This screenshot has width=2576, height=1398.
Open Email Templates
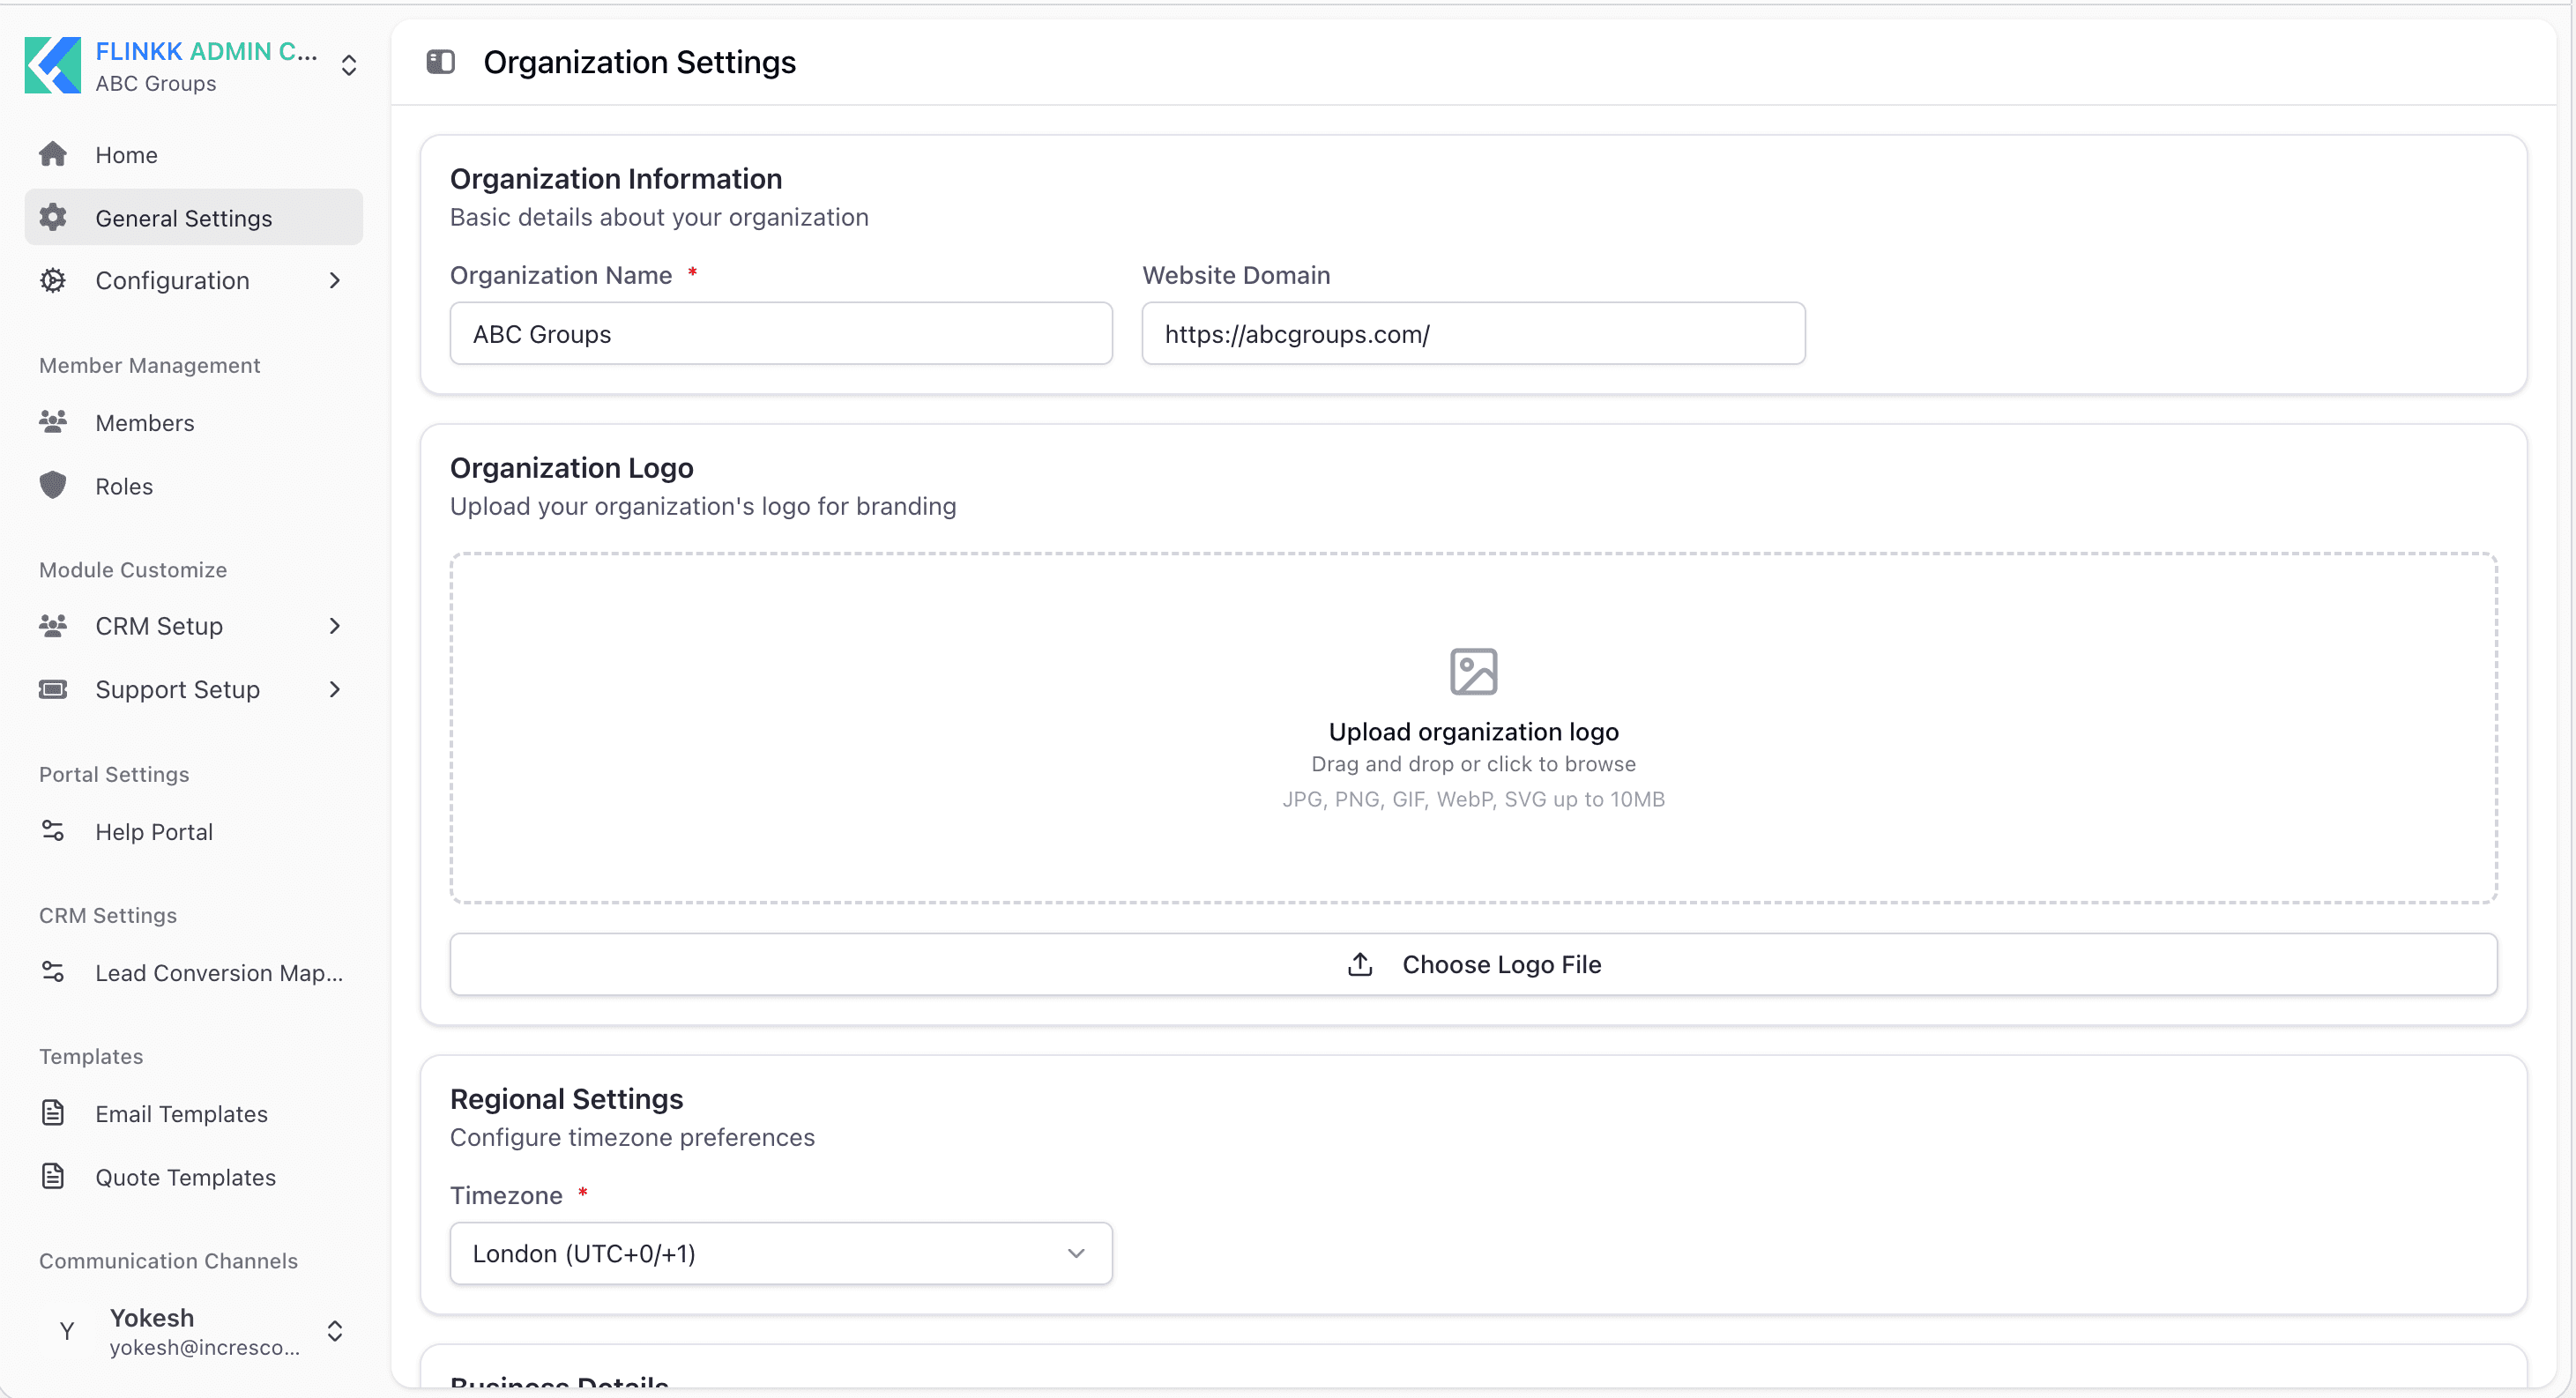click(x=194, y=1113)
